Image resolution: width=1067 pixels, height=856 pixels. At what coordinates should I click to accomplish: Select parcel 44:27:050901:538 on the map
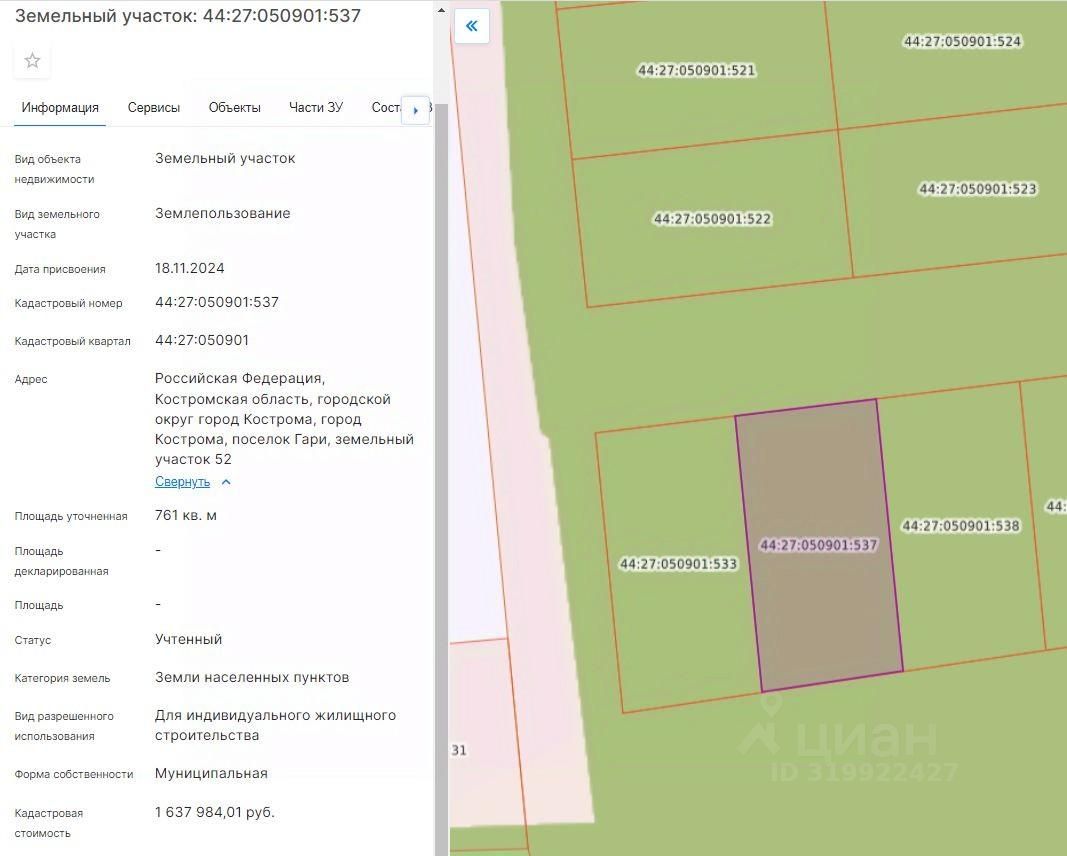(x=961, y=526)
